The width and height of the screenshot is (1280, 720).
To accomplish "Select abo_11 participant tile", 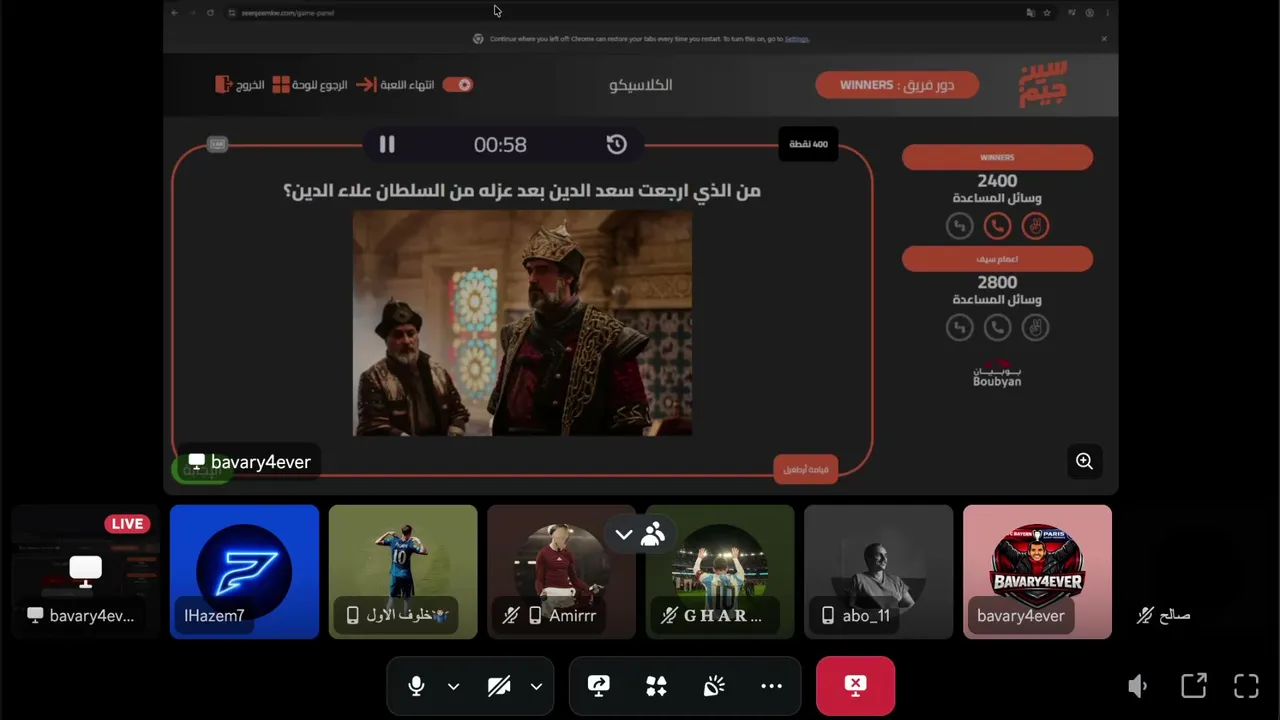I will pyautogui.click(x=879, y=572).
